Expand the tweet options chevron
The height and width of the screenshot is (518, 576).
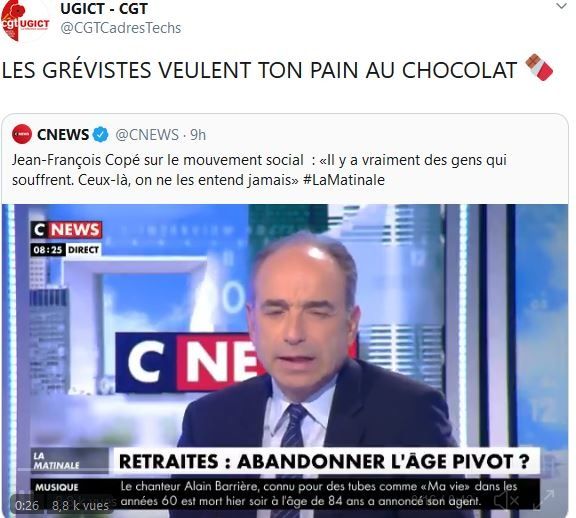[x=562, y=6]
